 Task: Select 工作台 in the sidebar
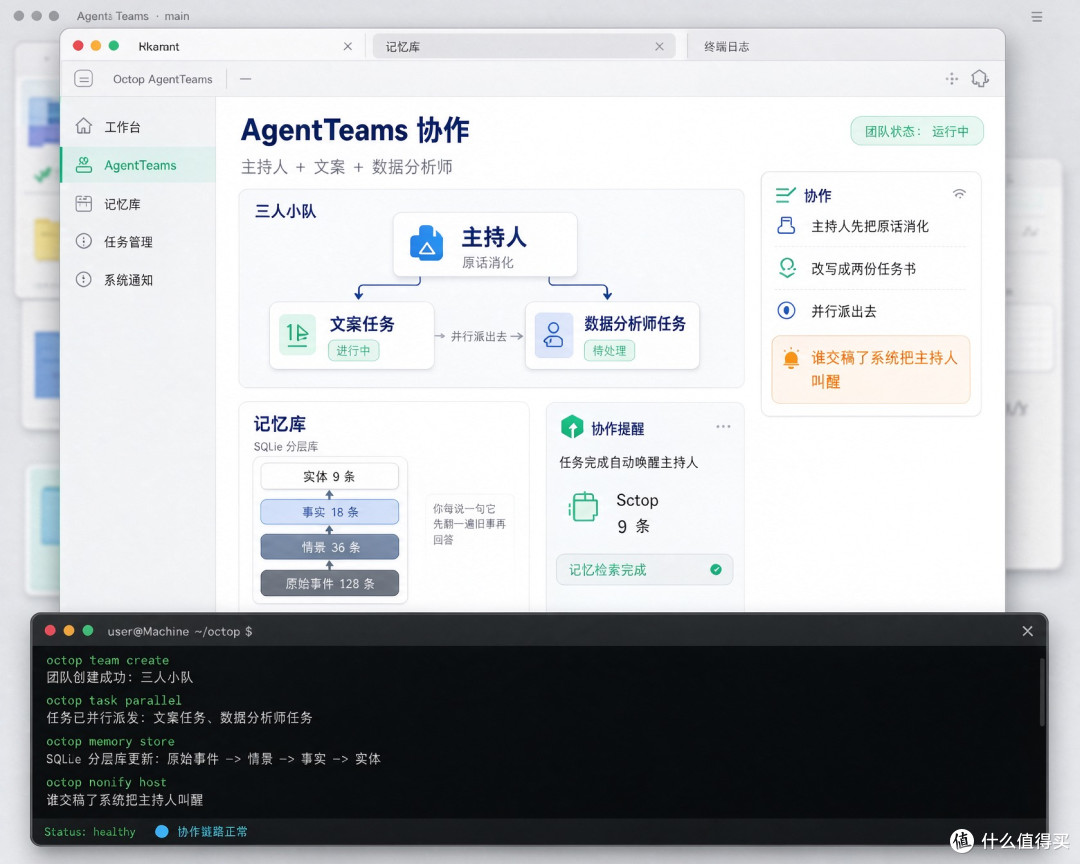pyautogui.click(x=138, y=127)
